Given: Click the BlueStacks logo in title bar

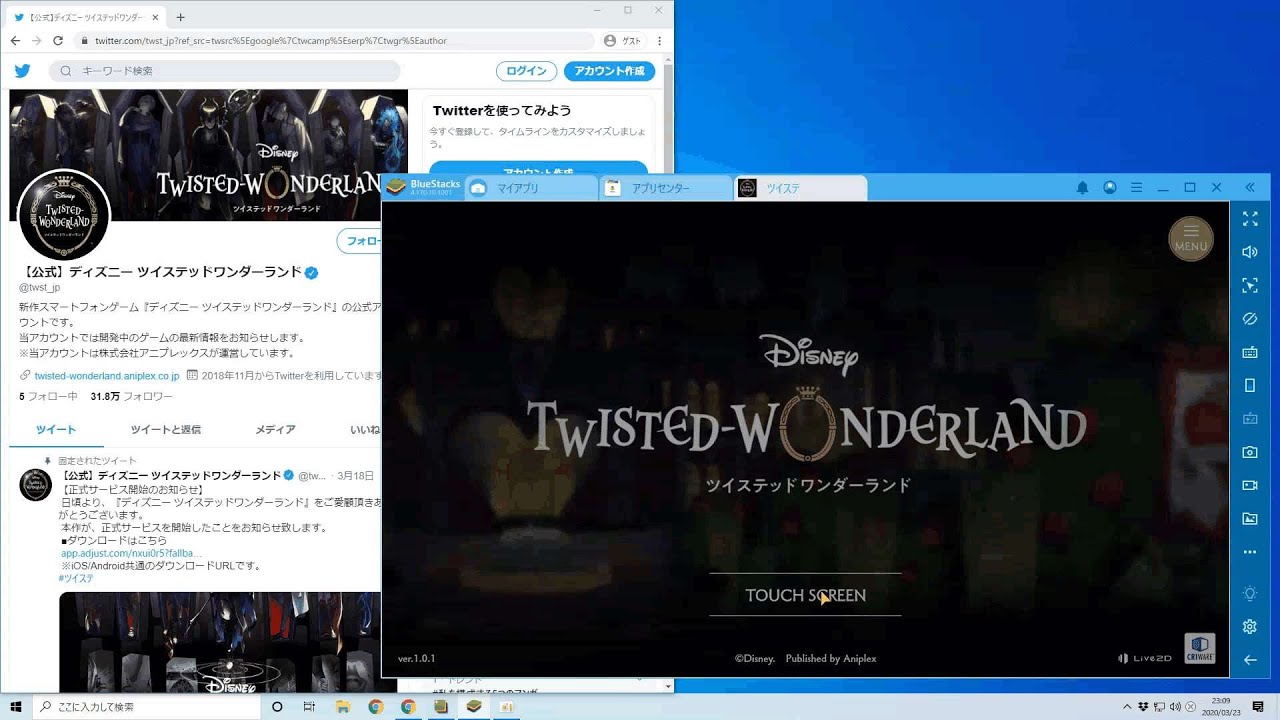Looking at the screenshot, I should click(397, 187).
